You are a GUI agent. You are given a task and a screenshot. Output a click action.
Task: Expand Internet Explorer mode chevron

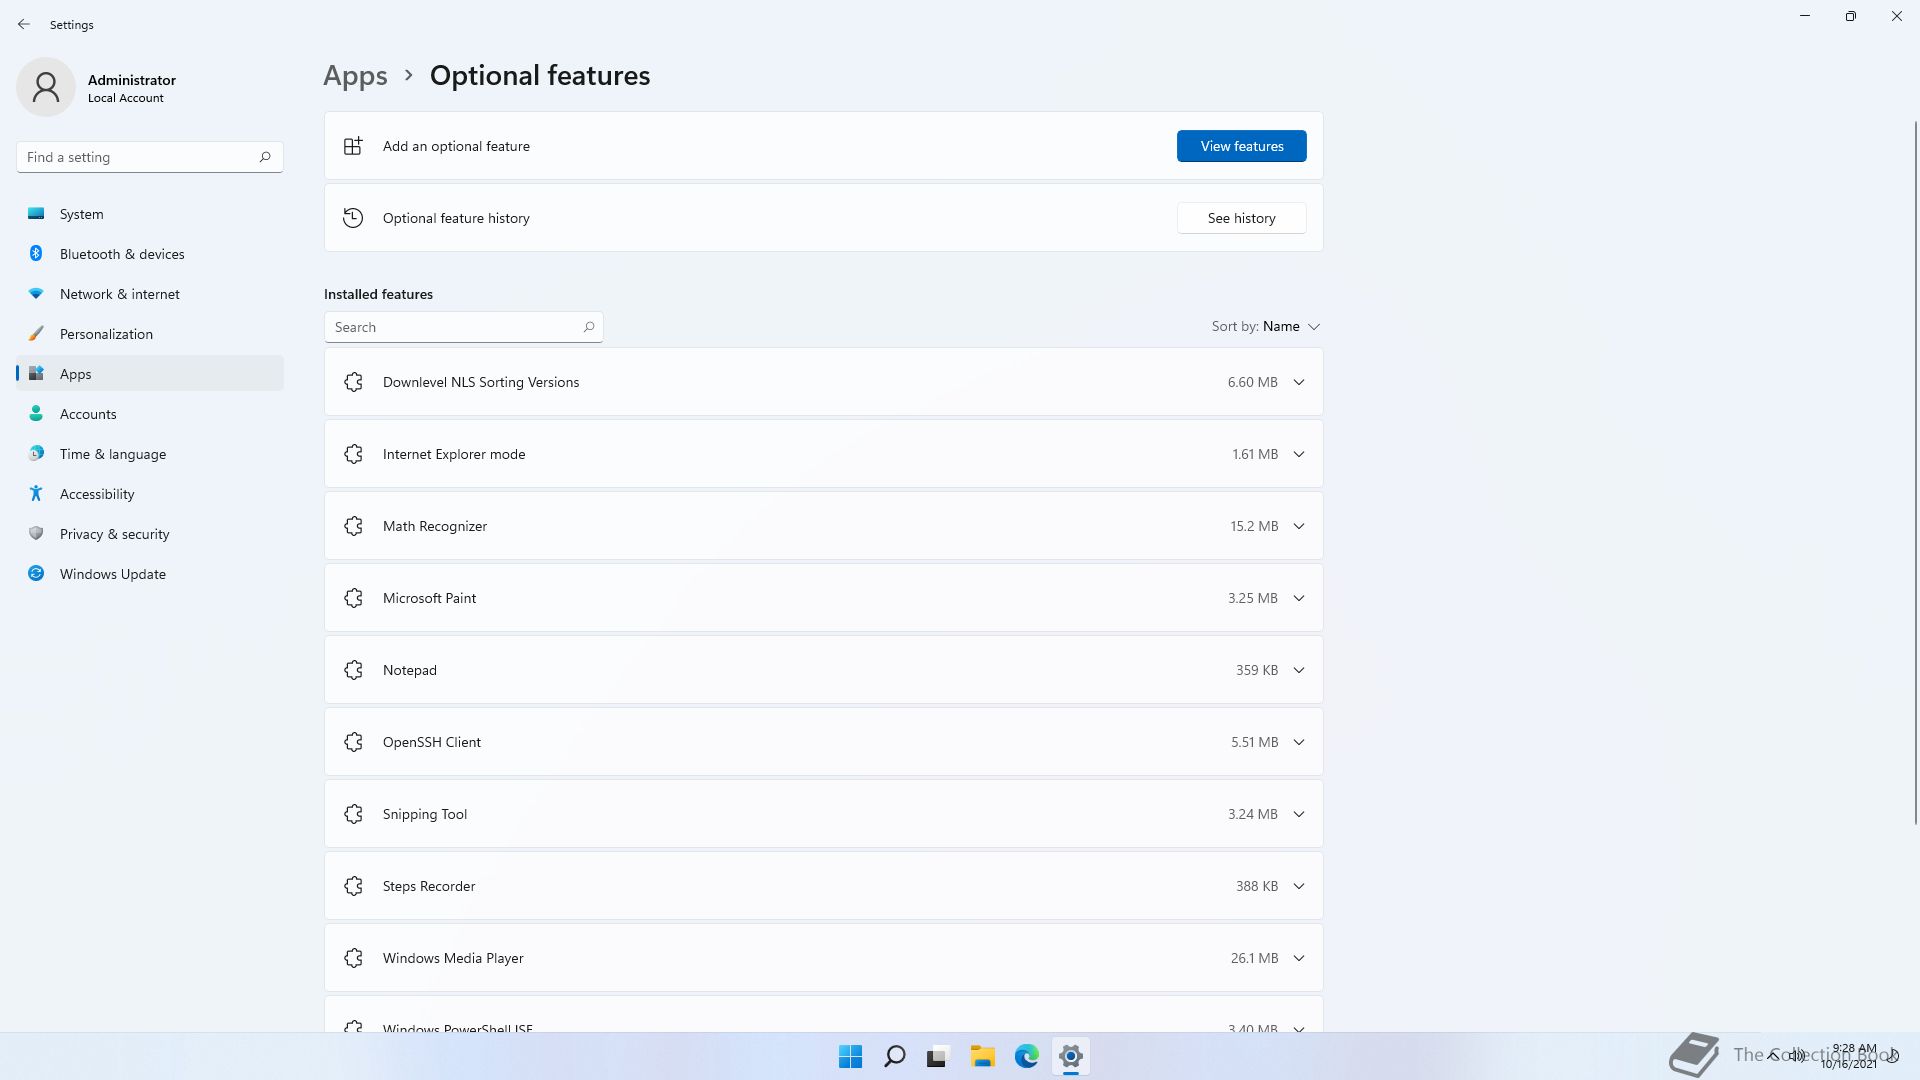coord(1299,454)
